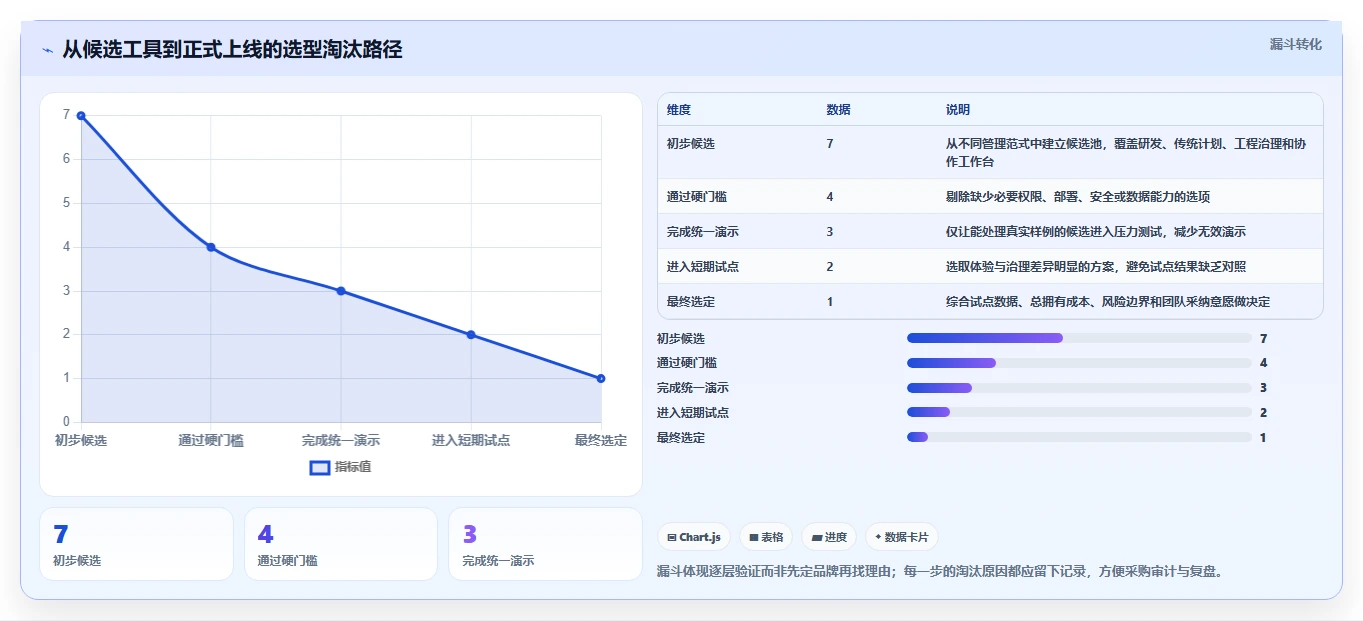
Task: Click the funnel icon beside the page title
Action: pyautogui.click(x=47, y=50)
